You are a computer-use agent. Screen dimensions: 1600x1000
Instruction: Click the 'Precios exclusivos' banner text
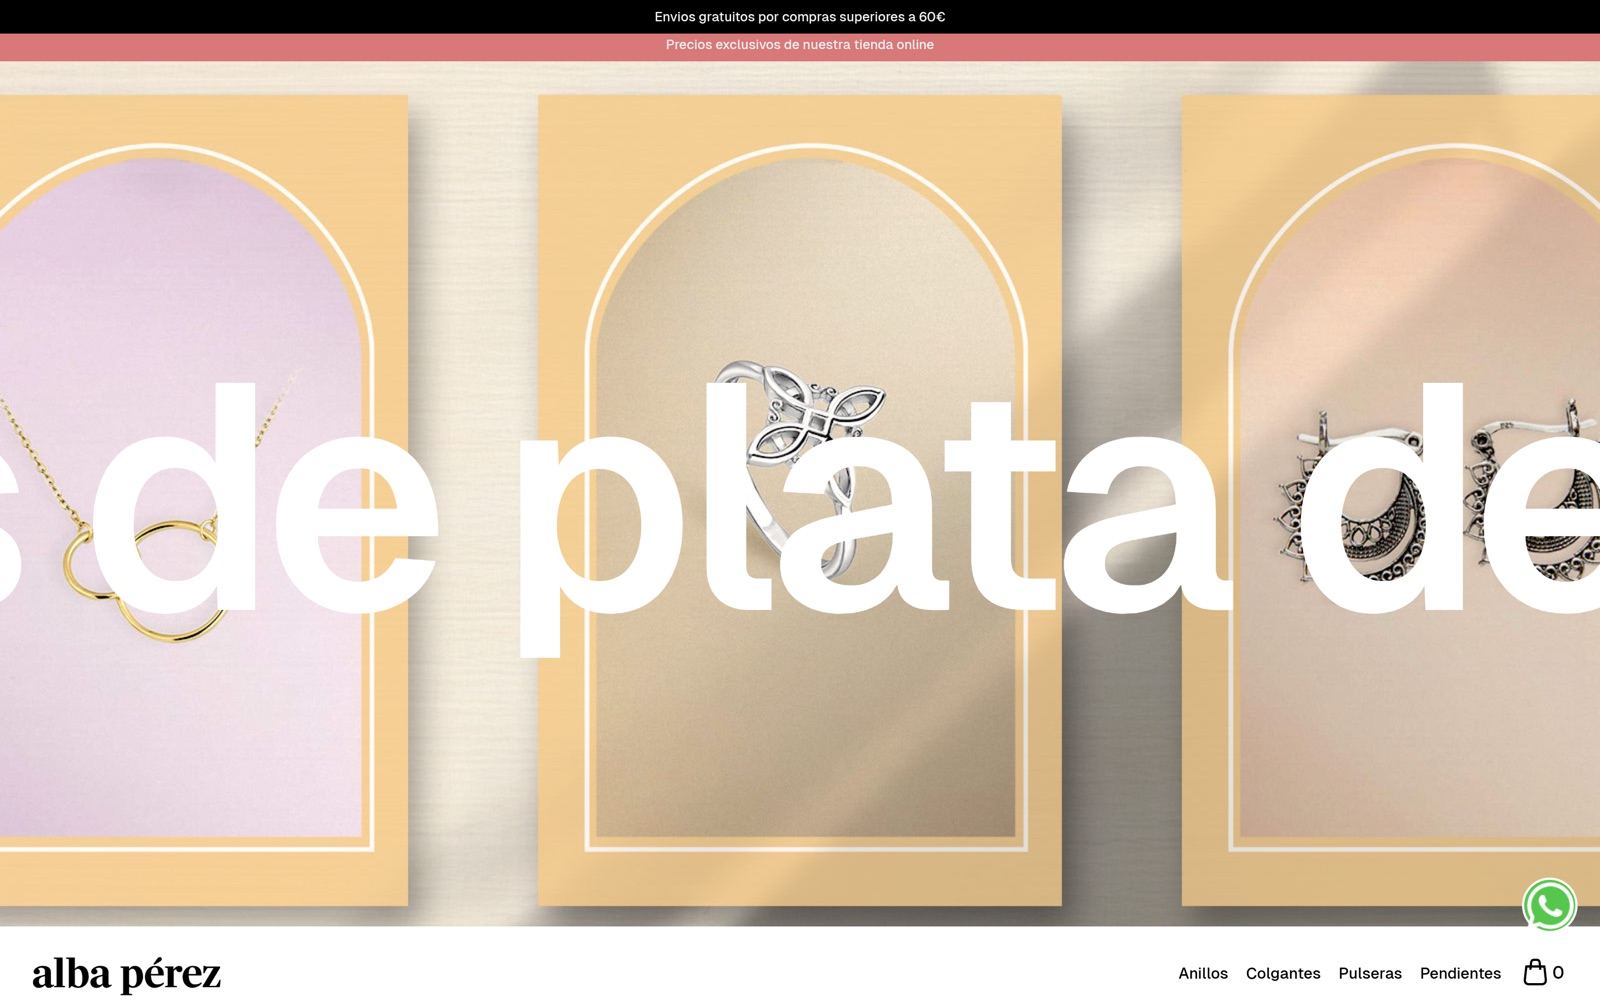pyautogui.click(x=800, y=45)
